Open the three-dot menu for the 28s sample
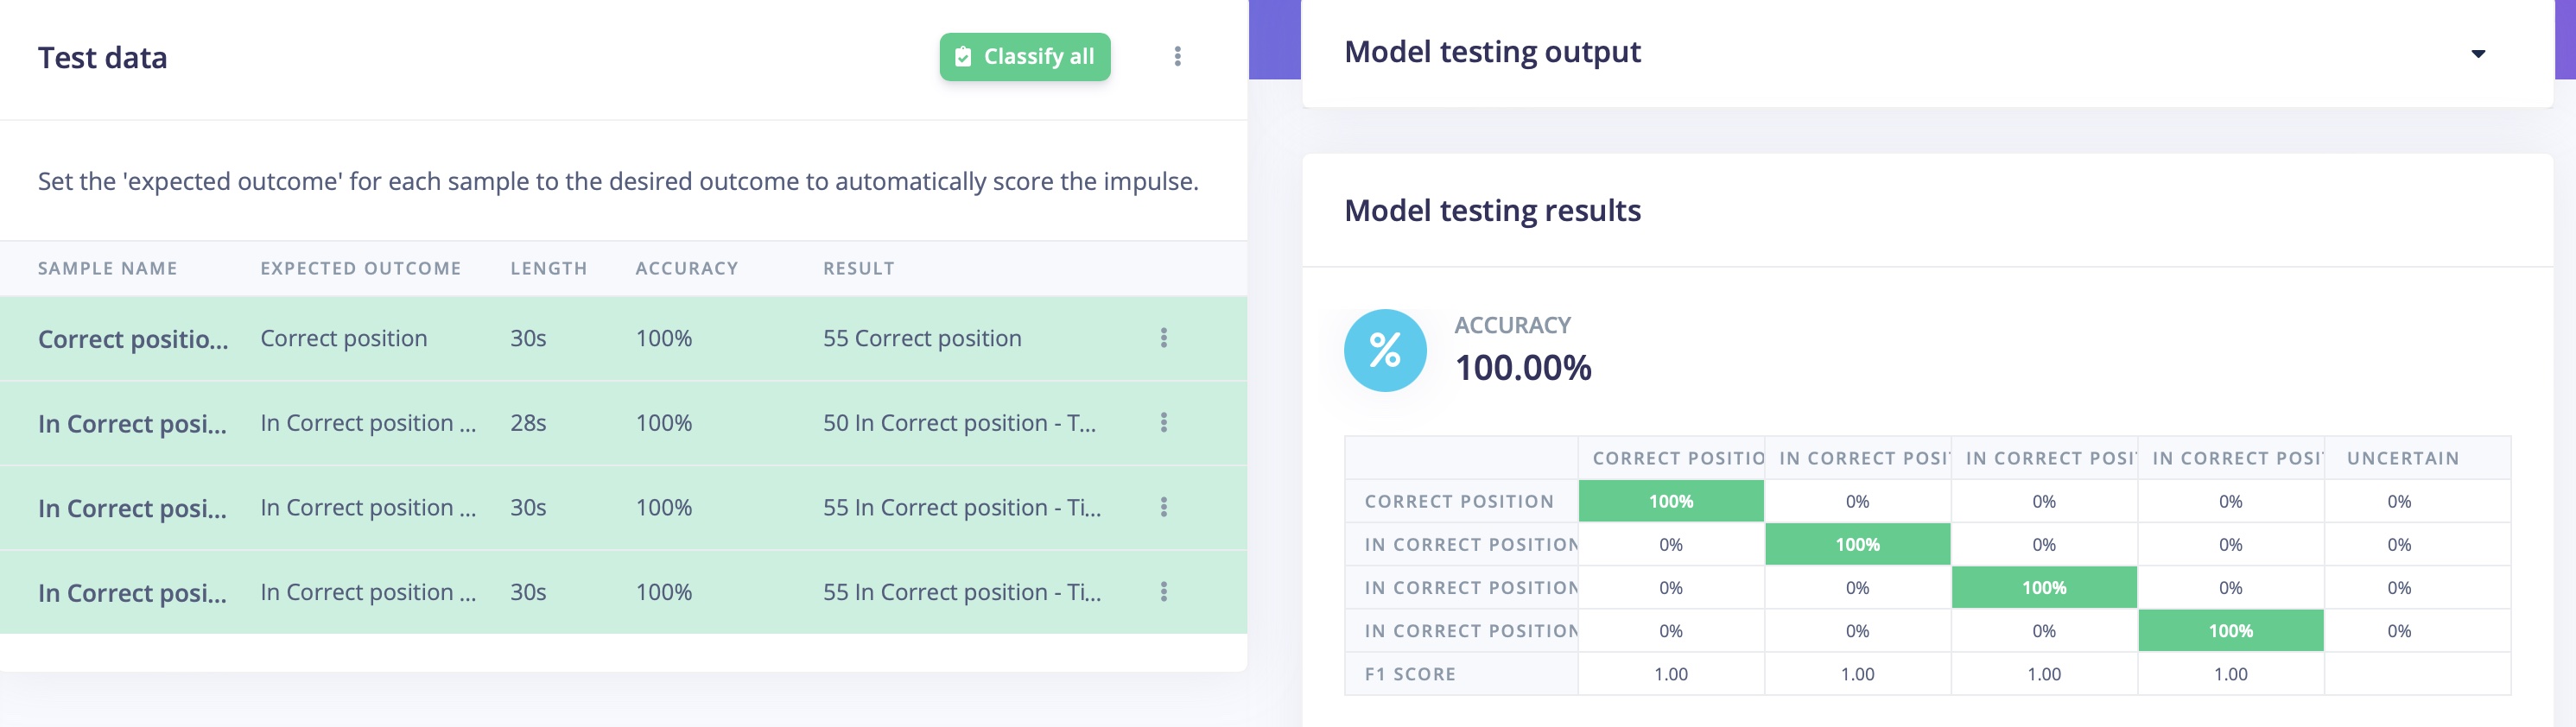This screenshot has height=727, width=2576. pos(1163,423)
